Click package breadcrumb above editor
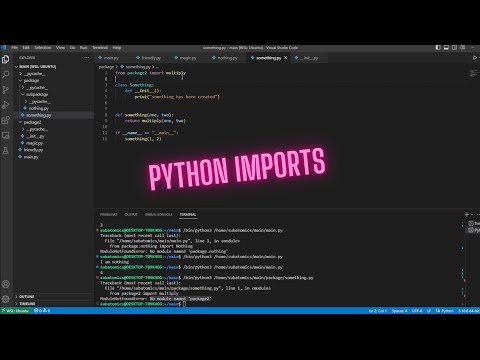Screen dimensions: 480x360 (x=106, y=67)
